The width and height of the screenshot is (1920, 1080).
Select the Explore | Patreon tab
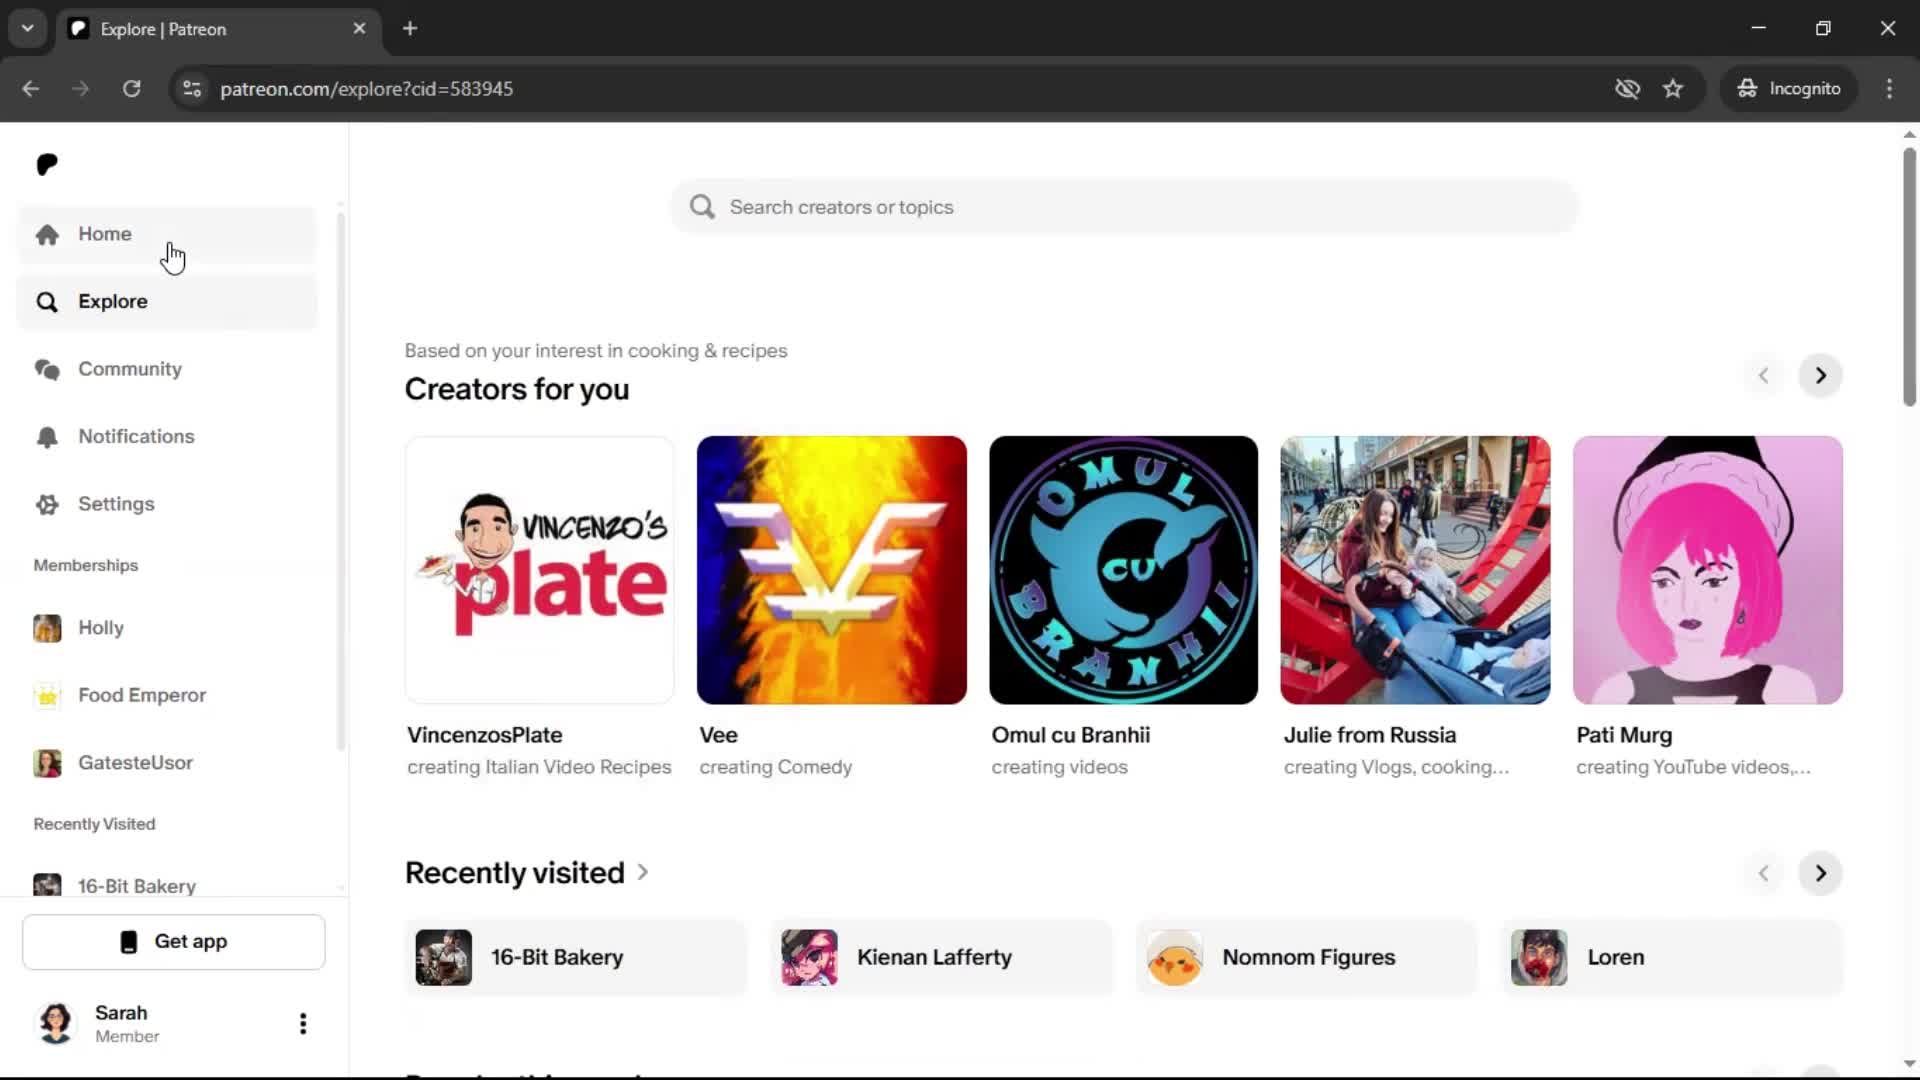pos(218,29)
